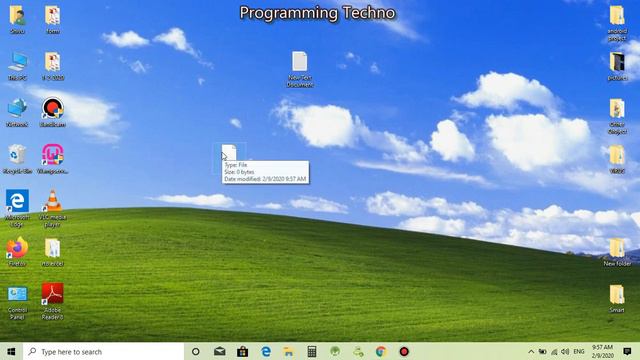640x360 pixels.
Task: Select the Recycle Bin icon
Action: [x=17, y=159]
